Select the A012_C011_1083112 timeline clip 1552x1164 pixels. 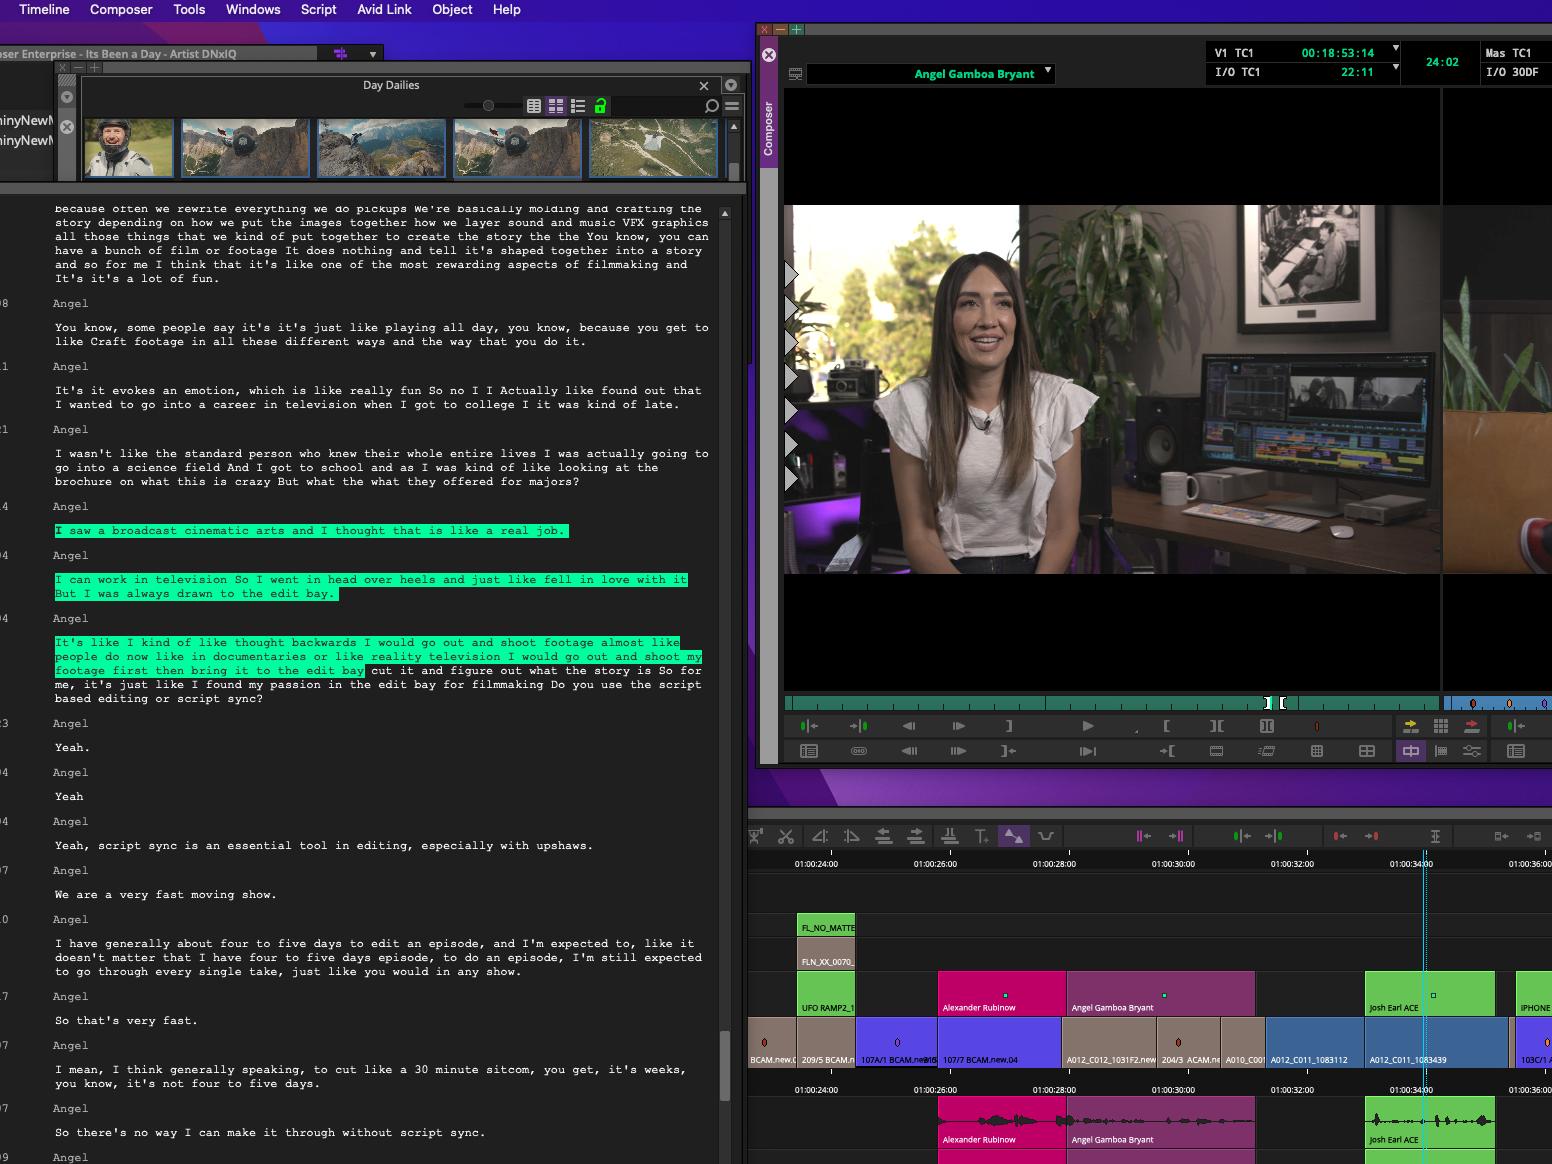coord(1314,1043)
